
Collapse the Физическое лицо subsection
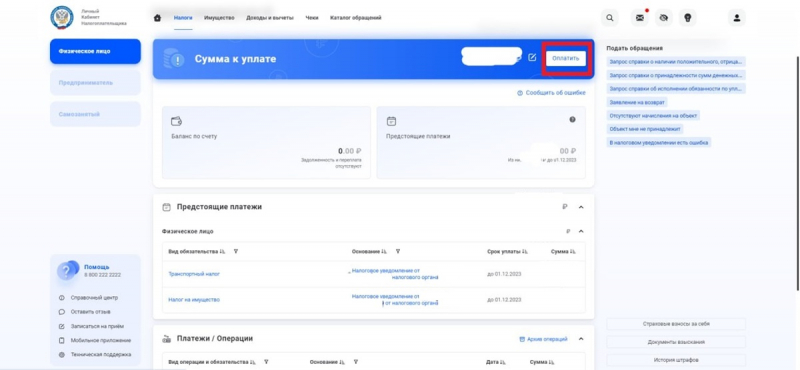pos(581,232)
